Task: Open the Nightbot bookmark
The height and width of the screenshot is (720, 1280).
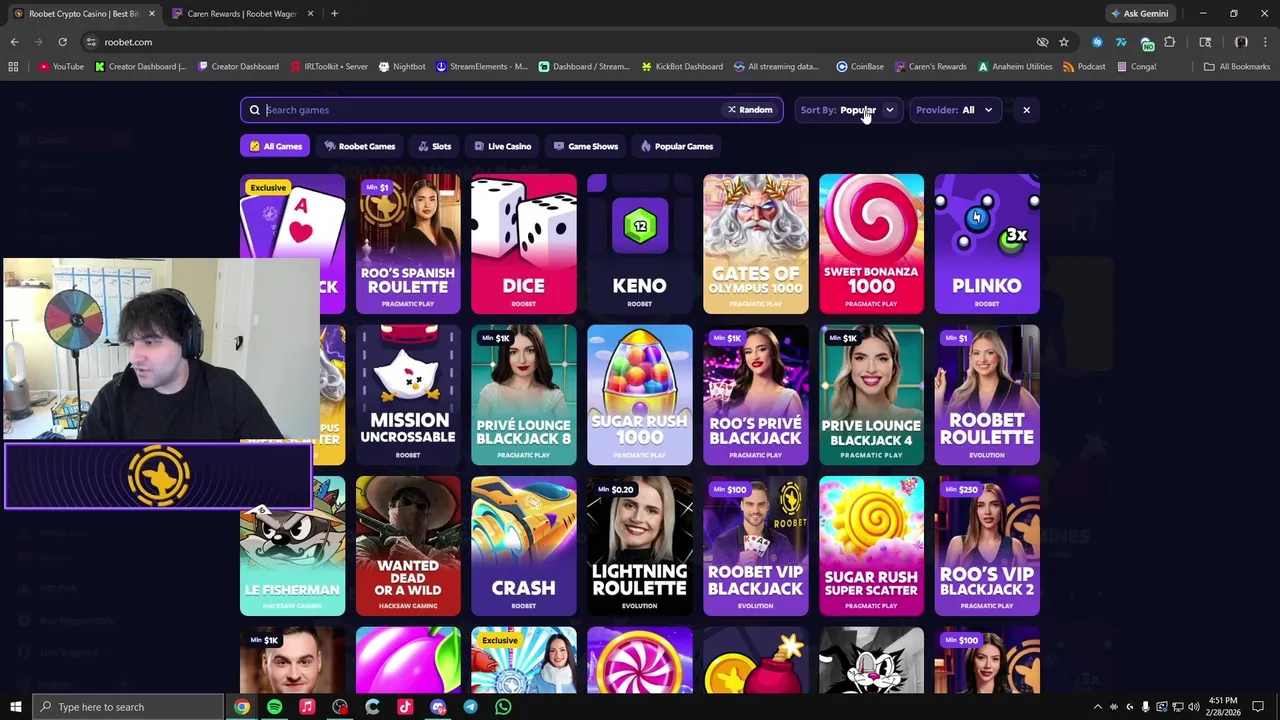Action: [402, 67]
